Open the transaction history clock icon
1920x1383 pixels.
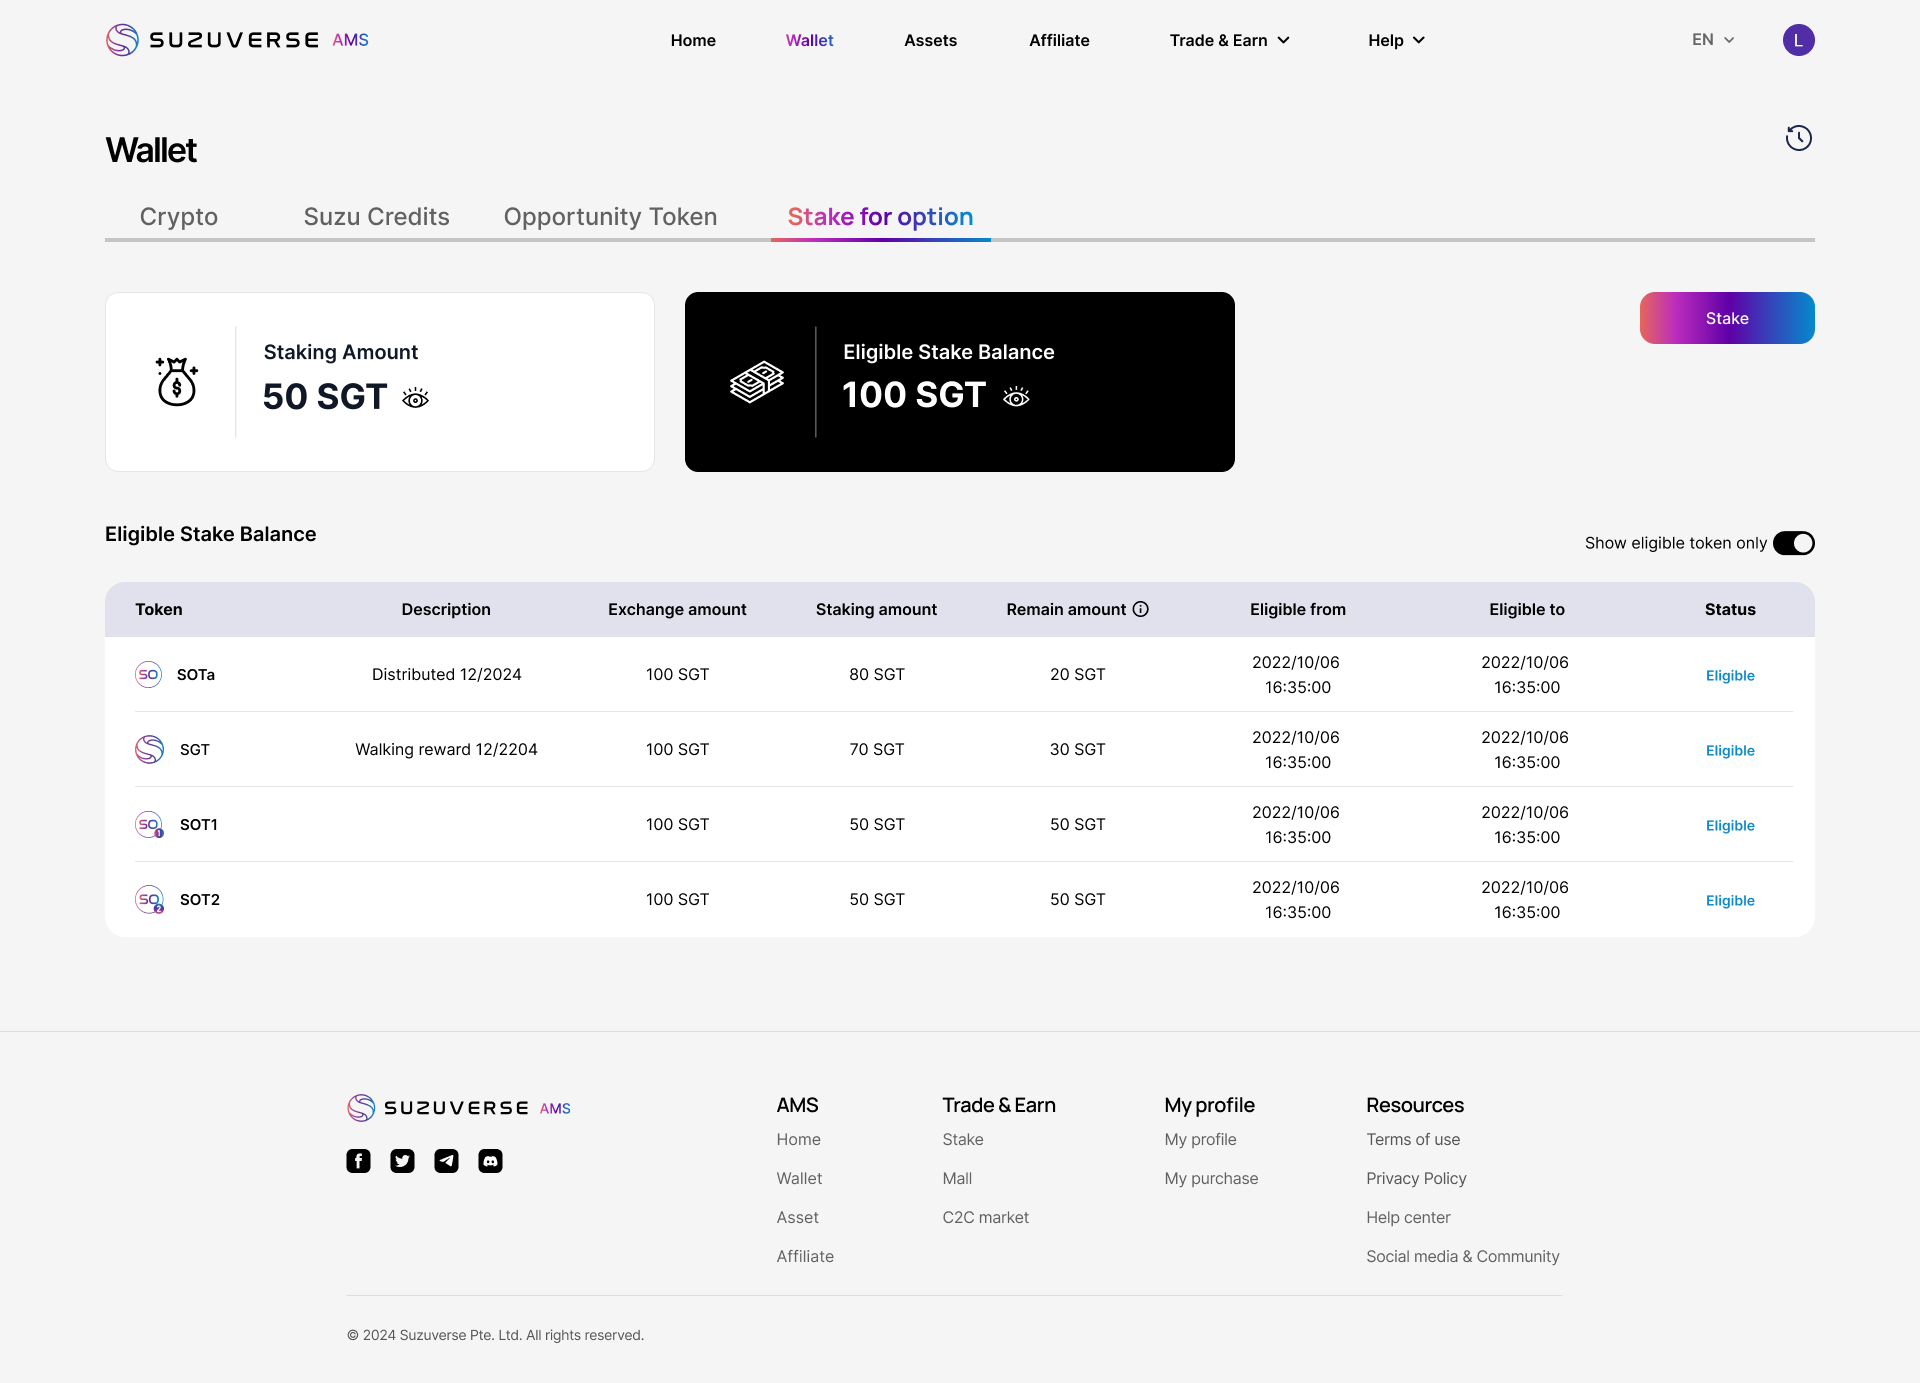pyautogui.click(x=1798, y=138)
